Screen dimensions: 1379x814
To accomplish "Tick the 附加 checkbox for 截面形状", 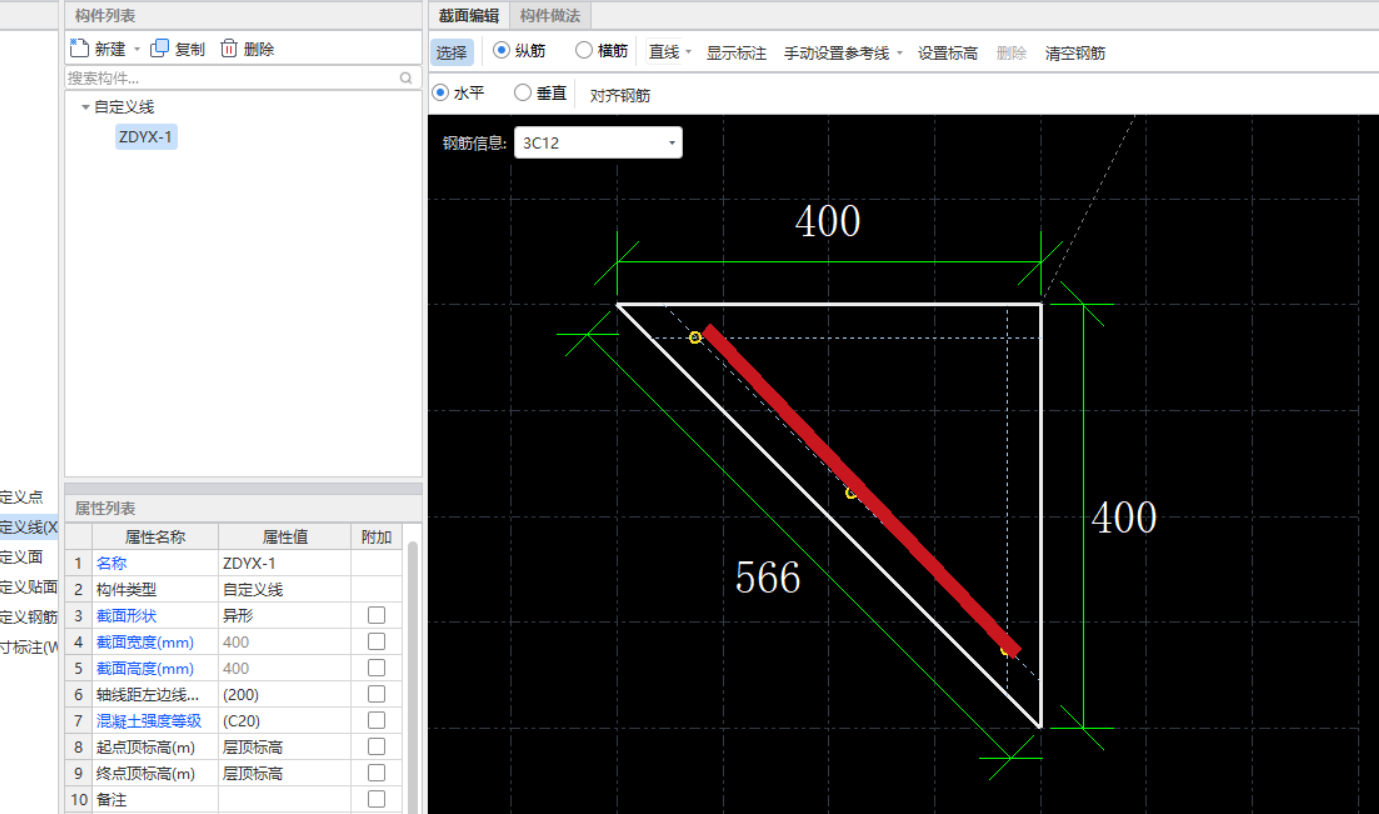I will (376, 615).
